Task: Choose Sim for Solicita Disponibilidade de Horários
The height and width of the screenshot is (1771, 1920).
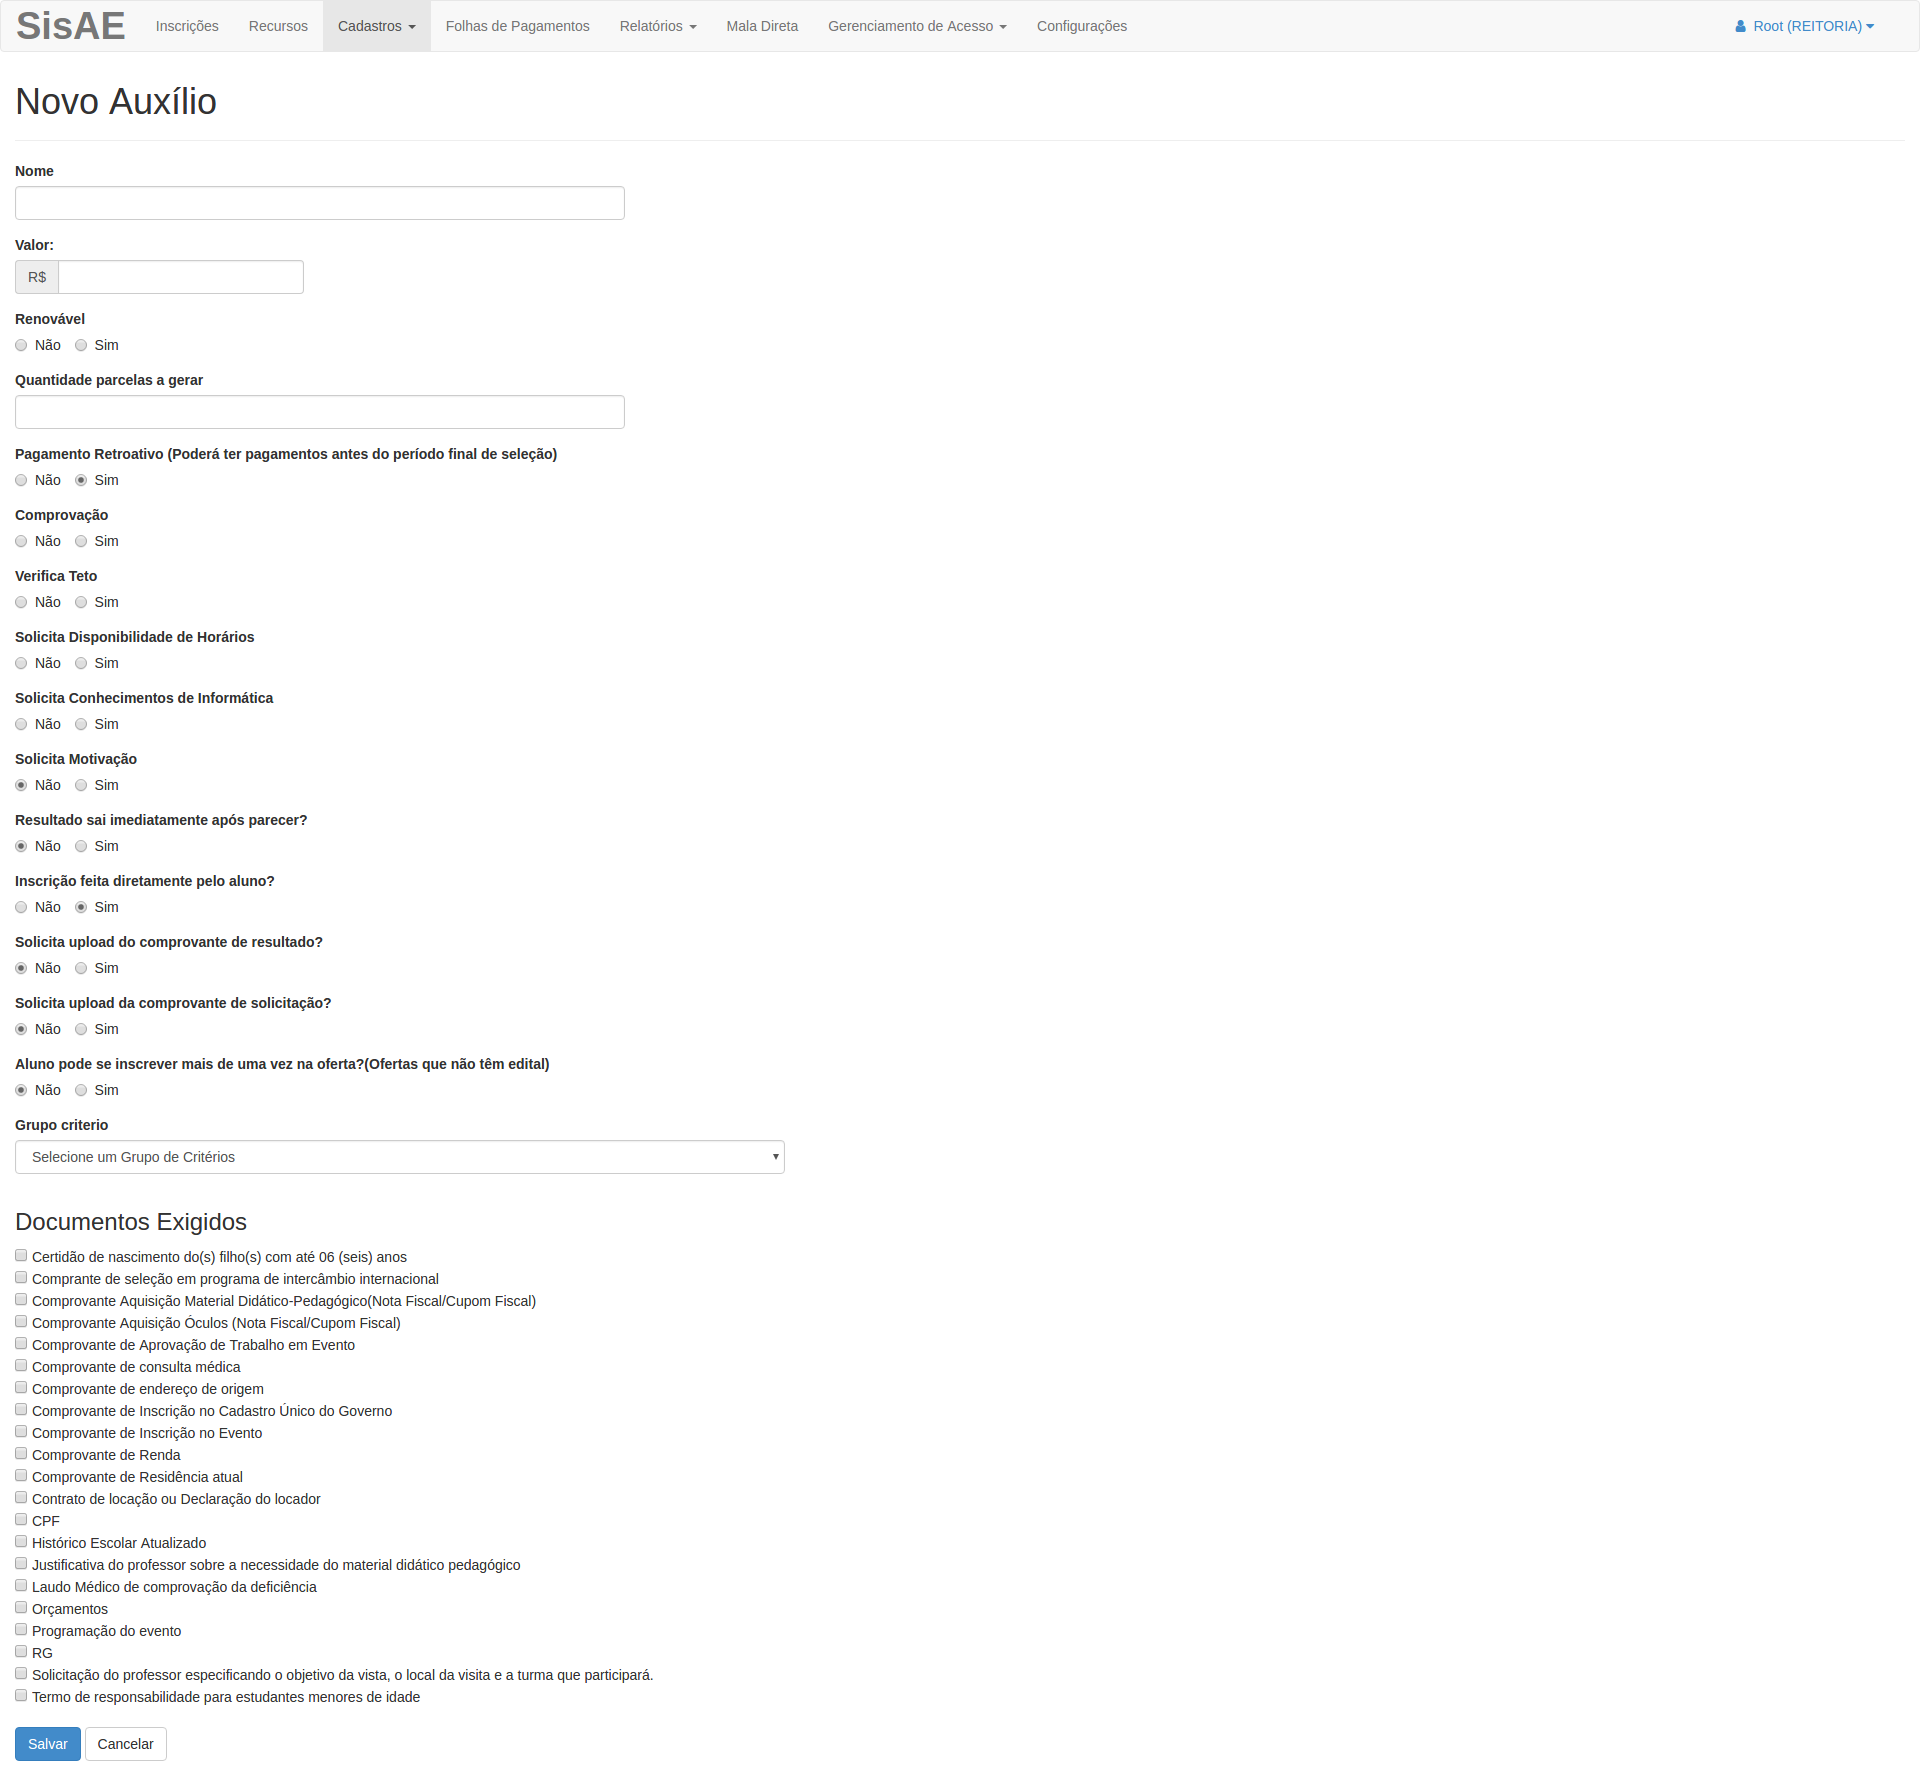Action: pyautogui.click(x=81, y=663)
